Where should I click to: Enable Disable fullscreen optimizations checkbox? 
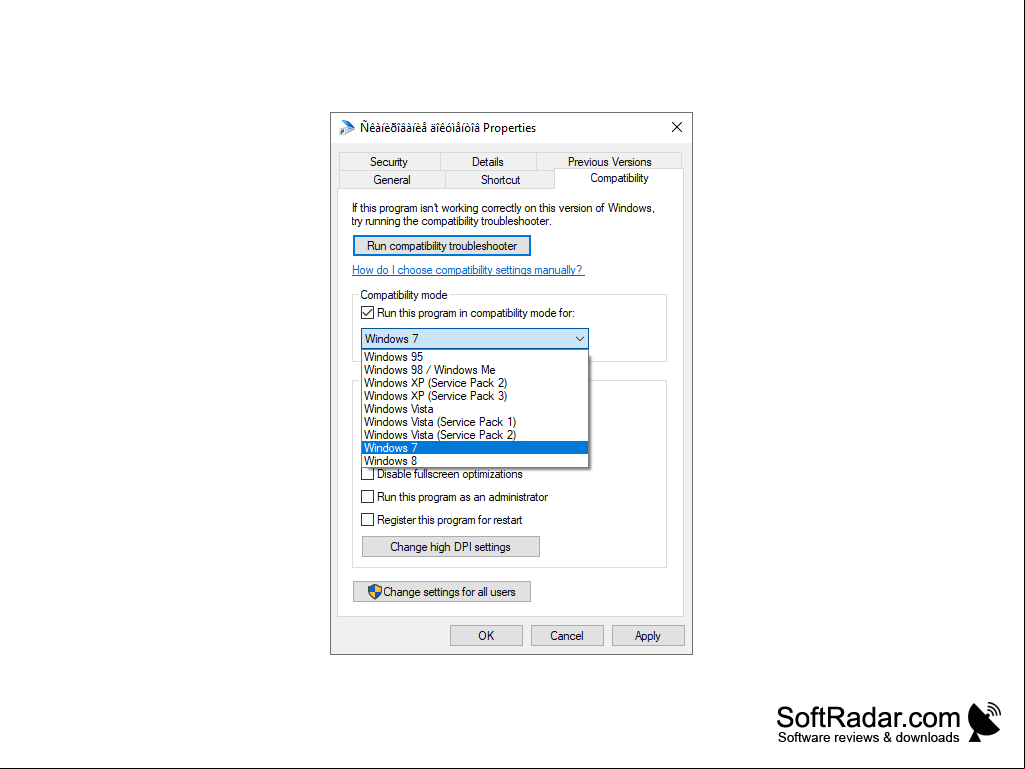(367, 474)
